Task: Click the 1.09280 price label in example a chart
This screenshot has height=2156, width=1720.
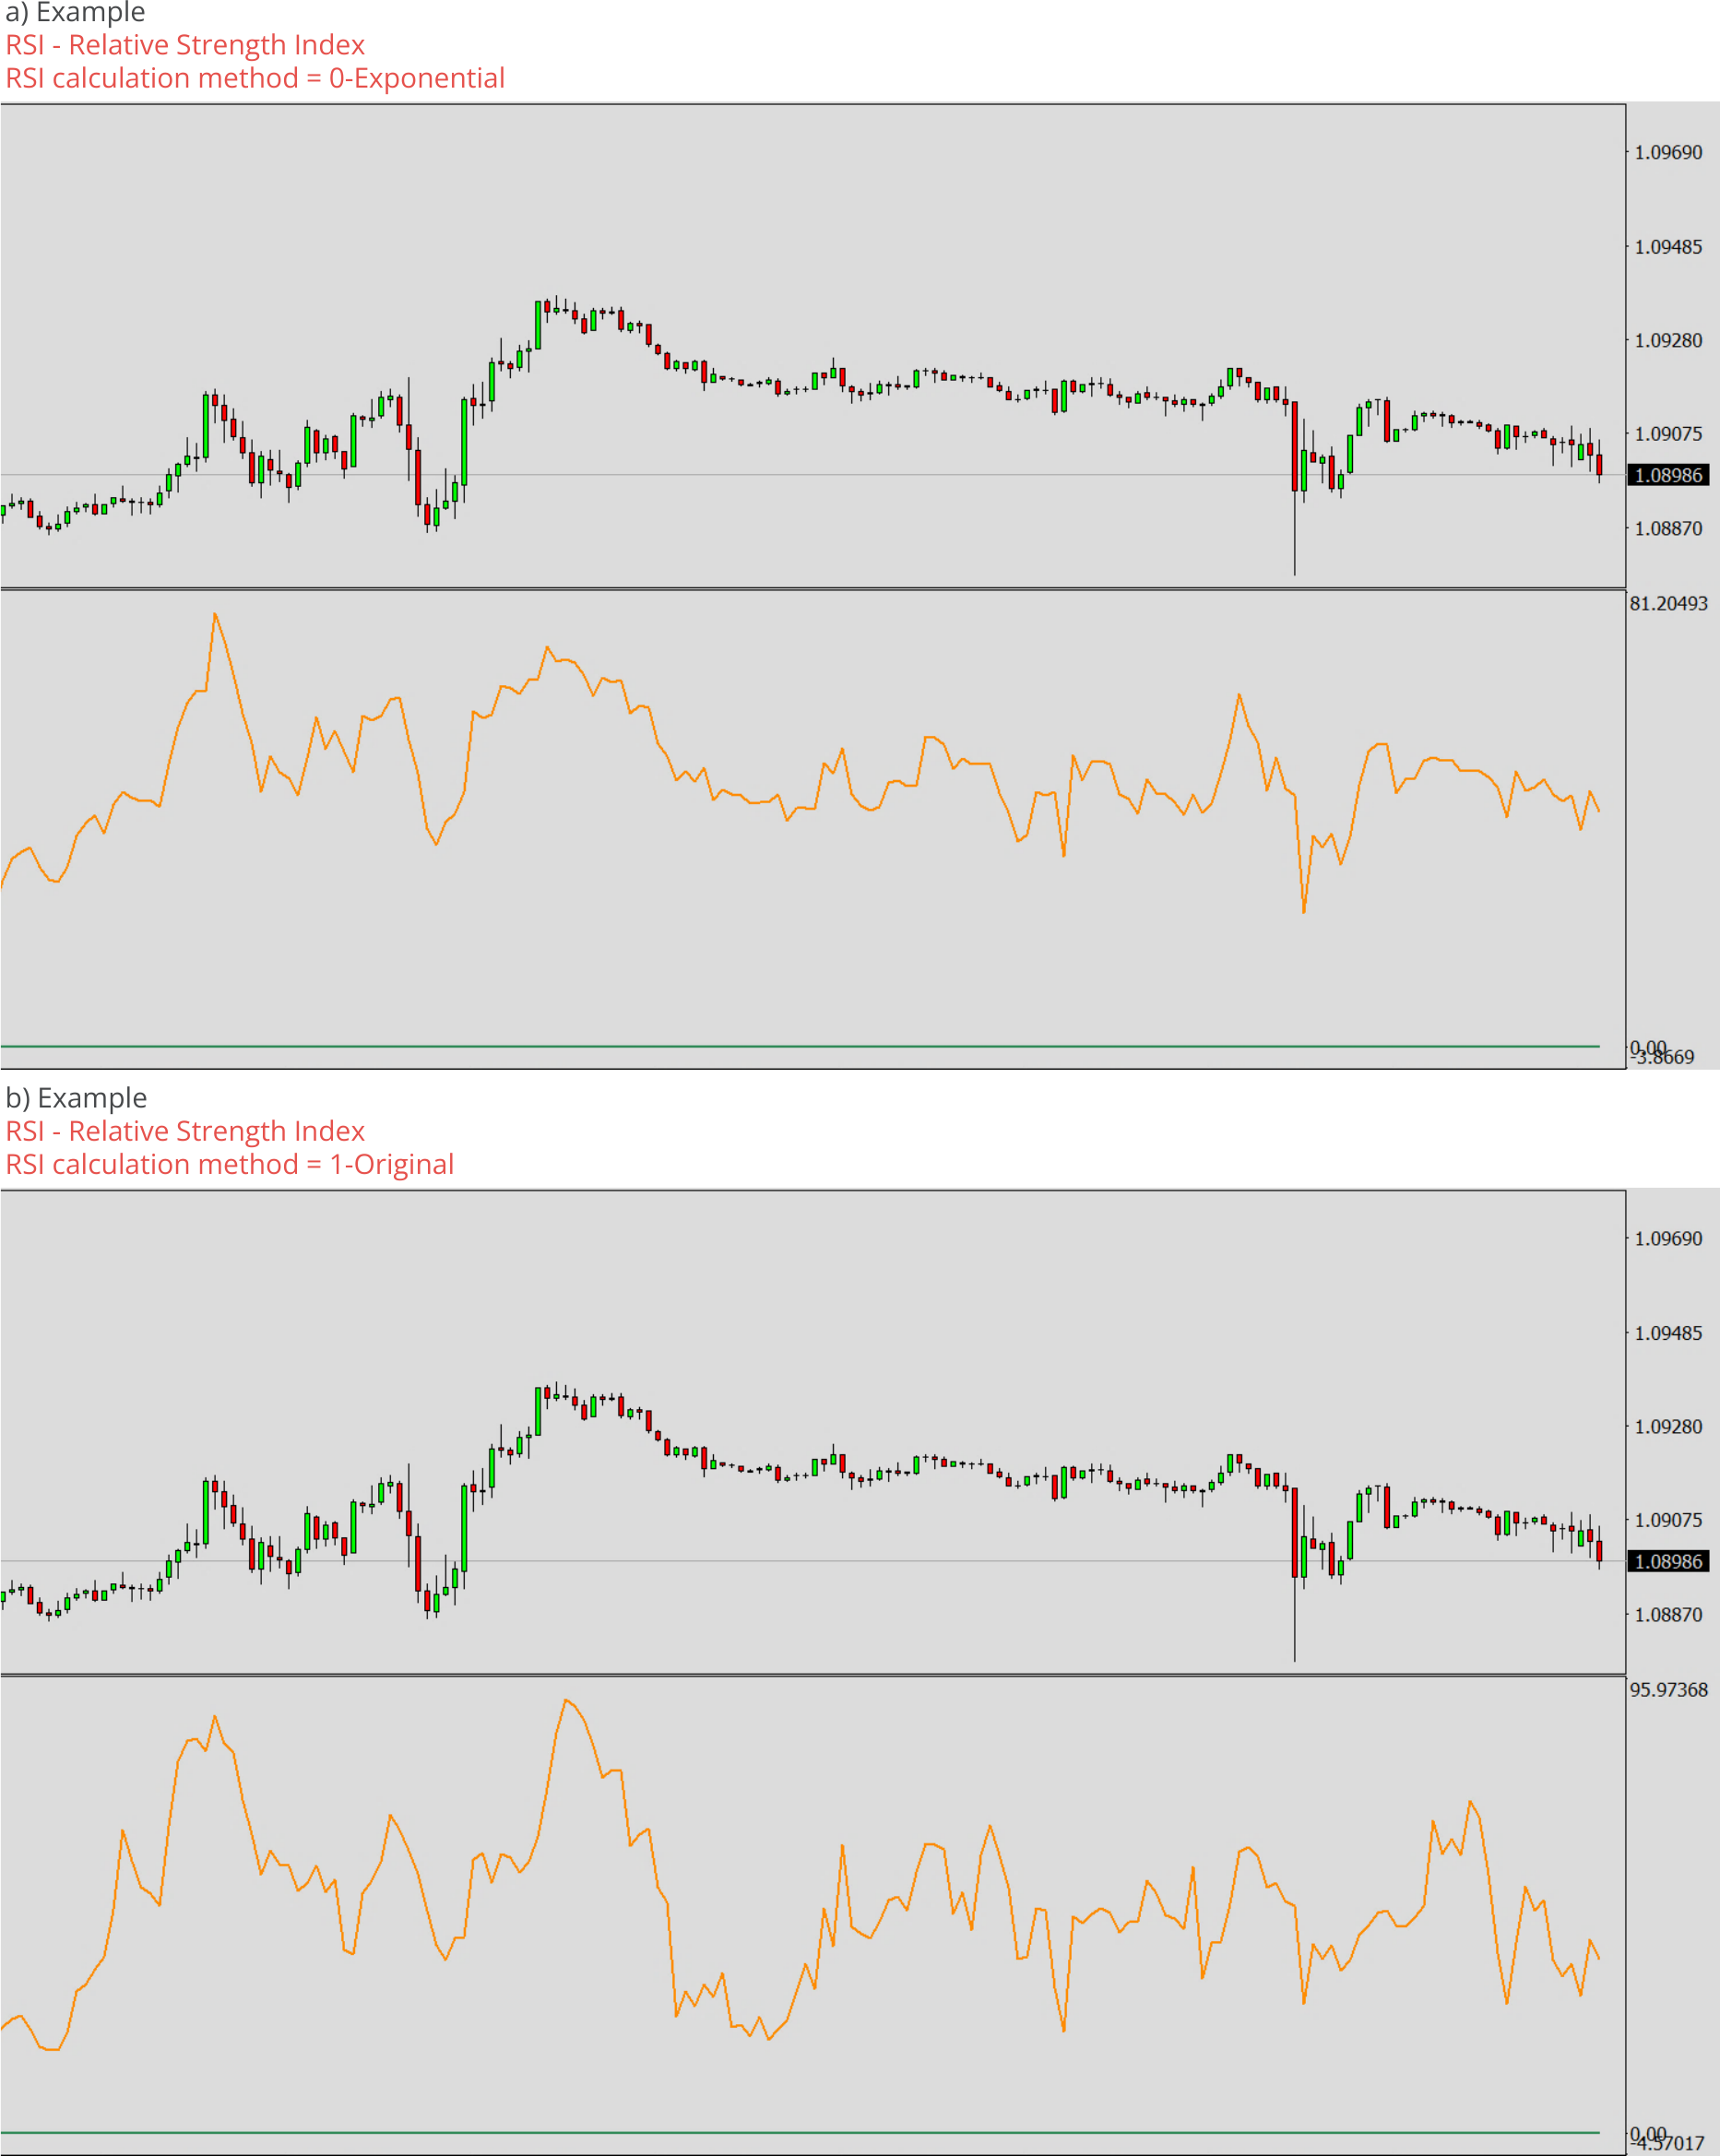Action: pyautogui.click(x=1668, y=340)
